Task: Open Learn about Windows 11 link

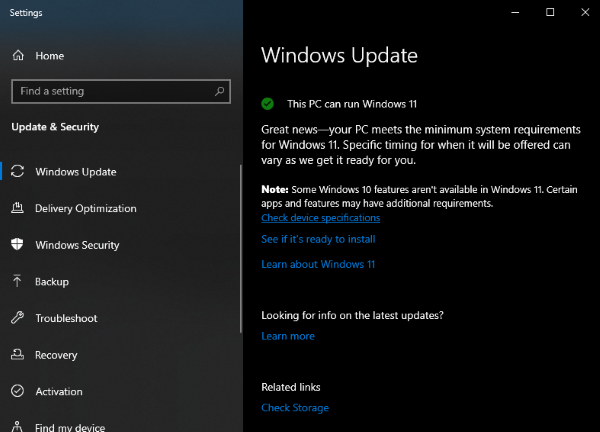Action: tap(318, 264)
